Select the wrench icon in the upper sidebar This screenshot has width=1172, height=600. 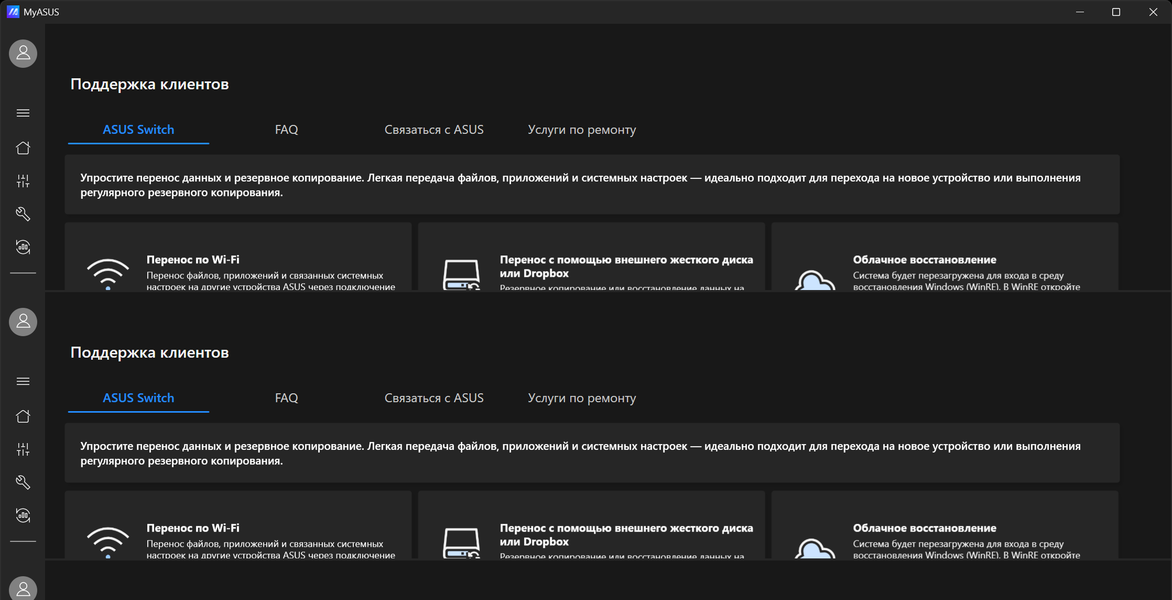23,214
